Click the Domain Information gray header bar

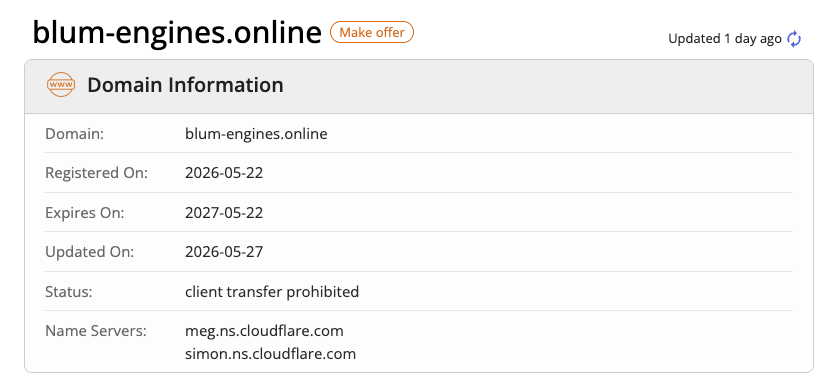click(x=419, y=86)
